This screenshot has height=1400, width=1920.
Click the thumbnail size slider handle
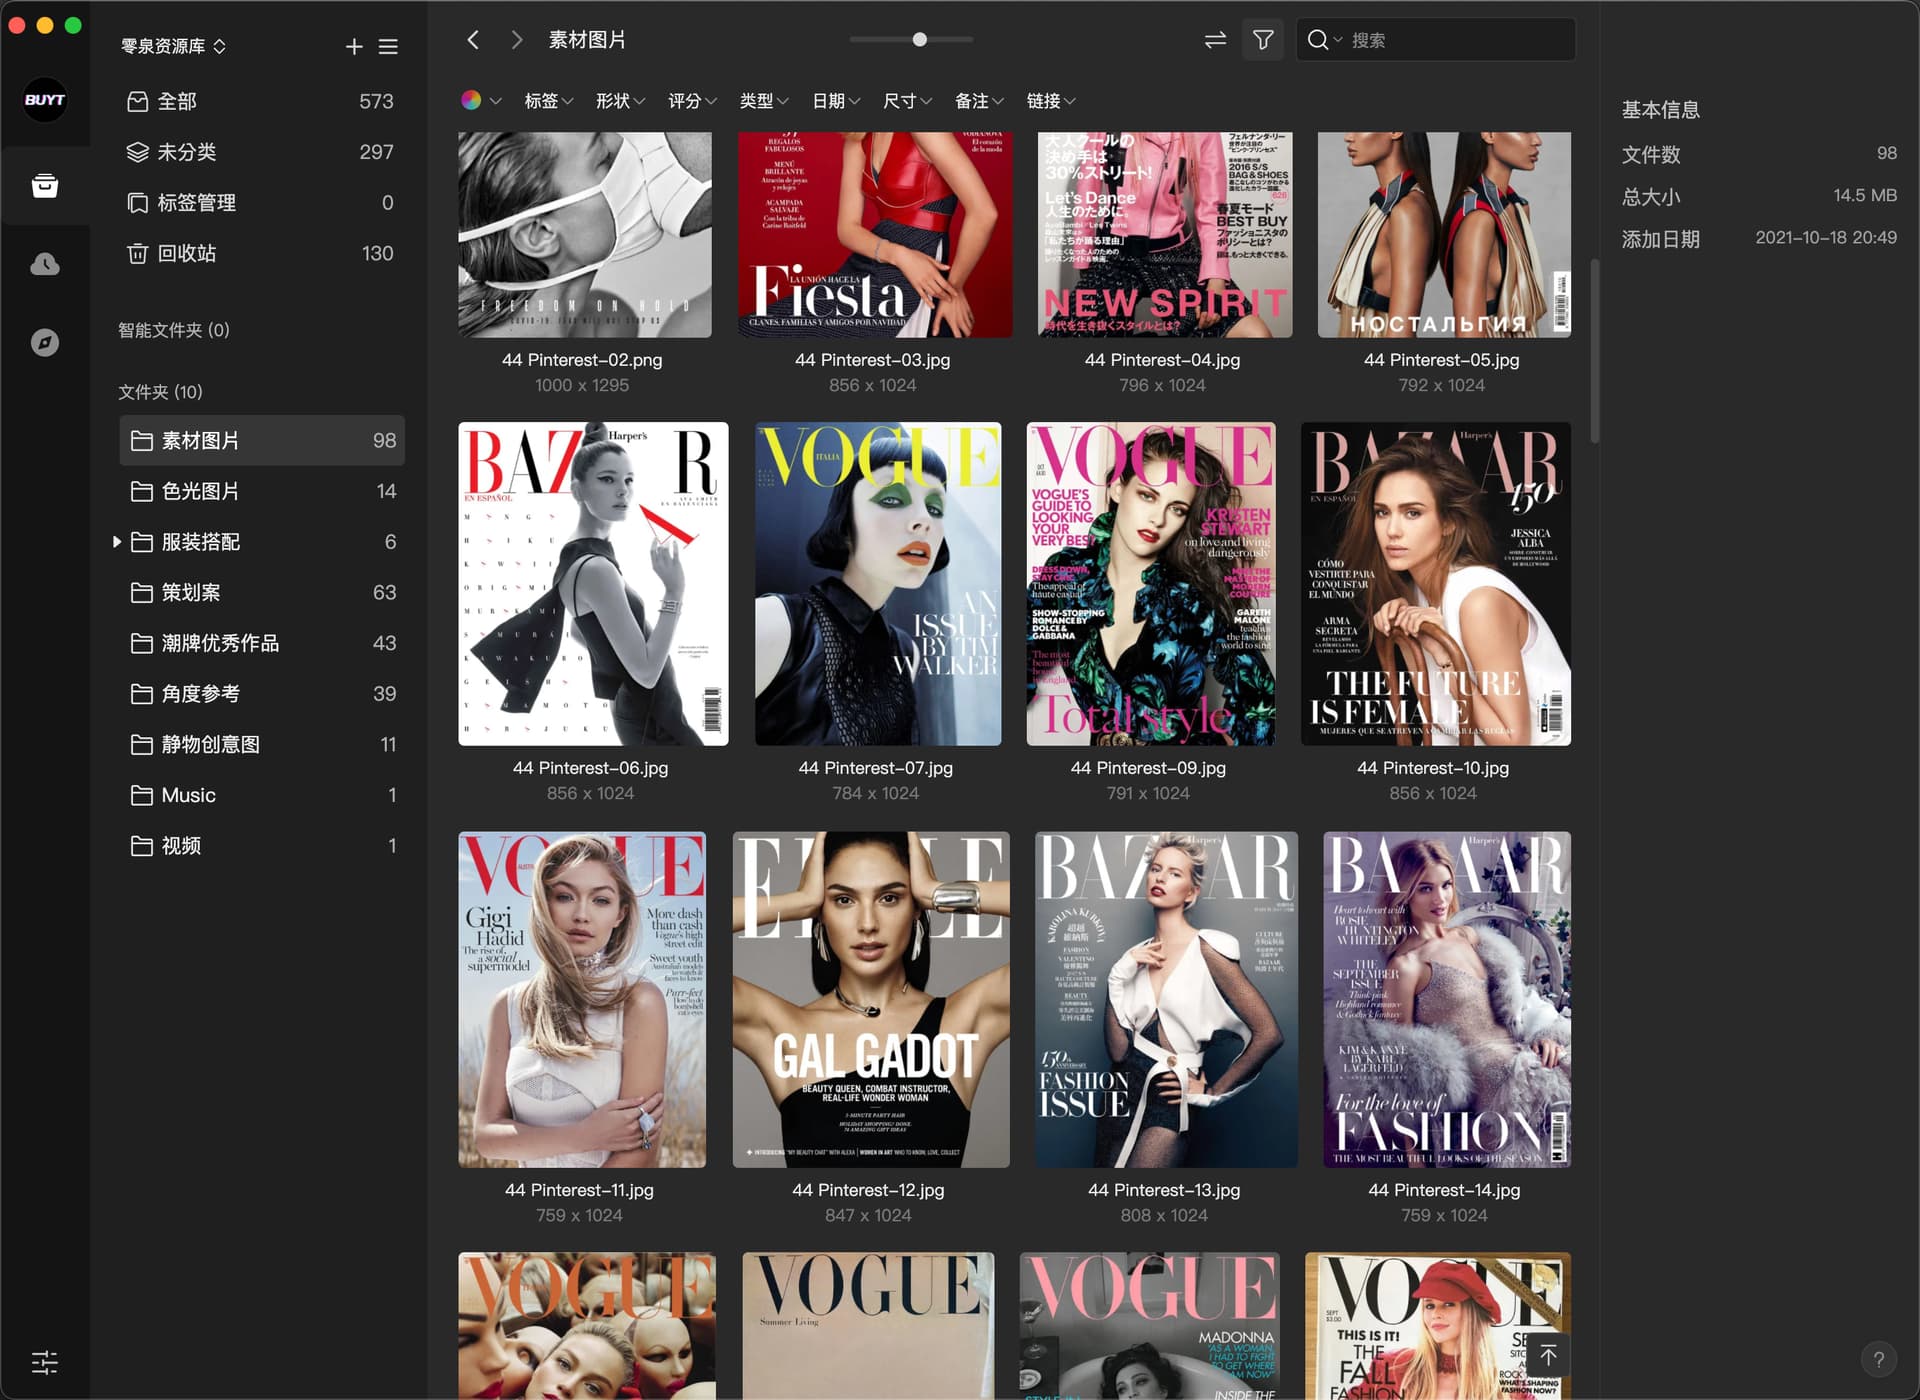point(919,40)
